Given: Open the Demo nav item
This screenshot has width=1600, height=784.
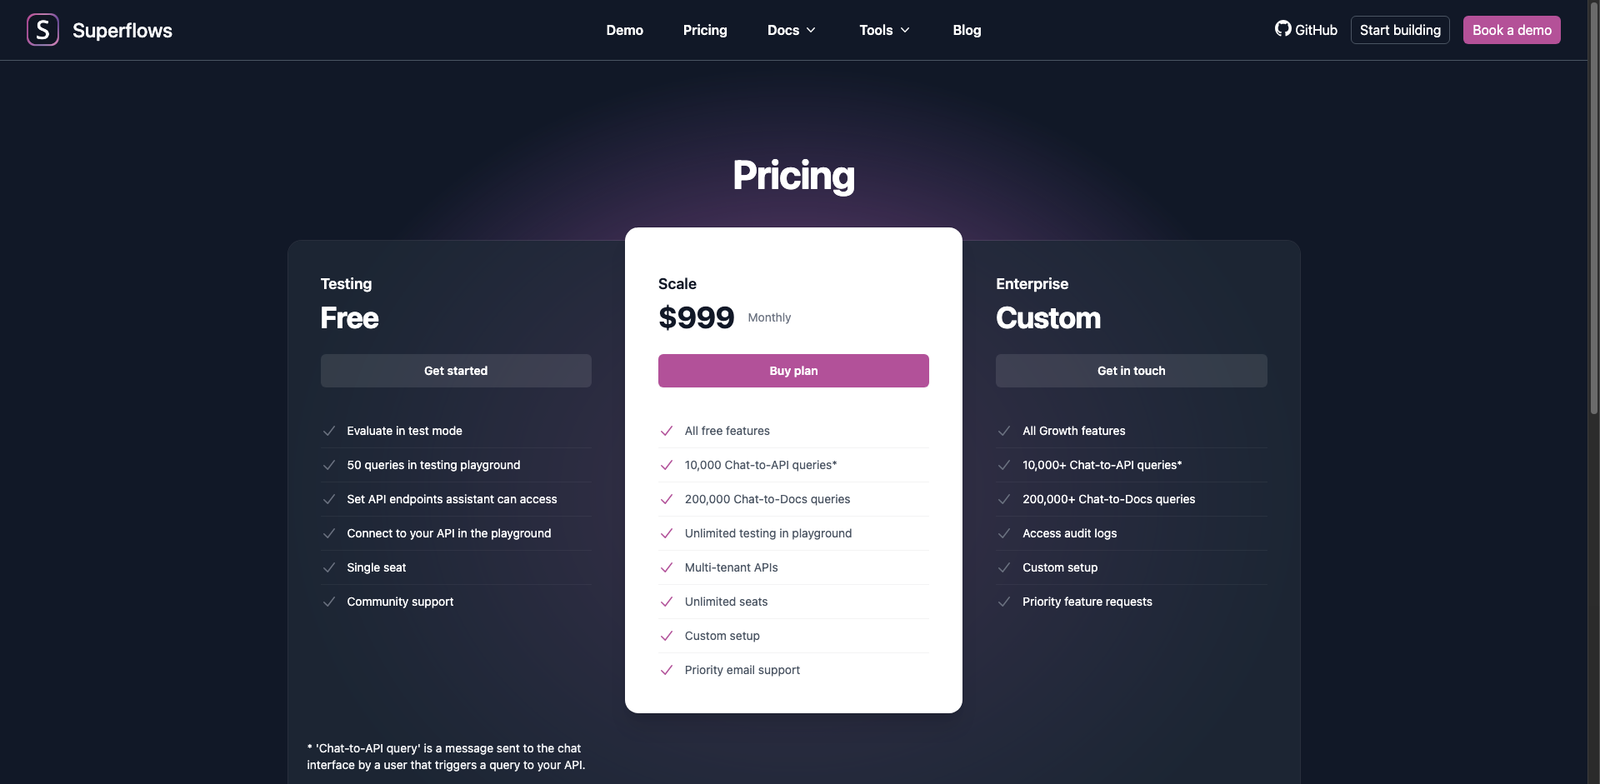Looking at the screenshot, I should coord(624,30).
